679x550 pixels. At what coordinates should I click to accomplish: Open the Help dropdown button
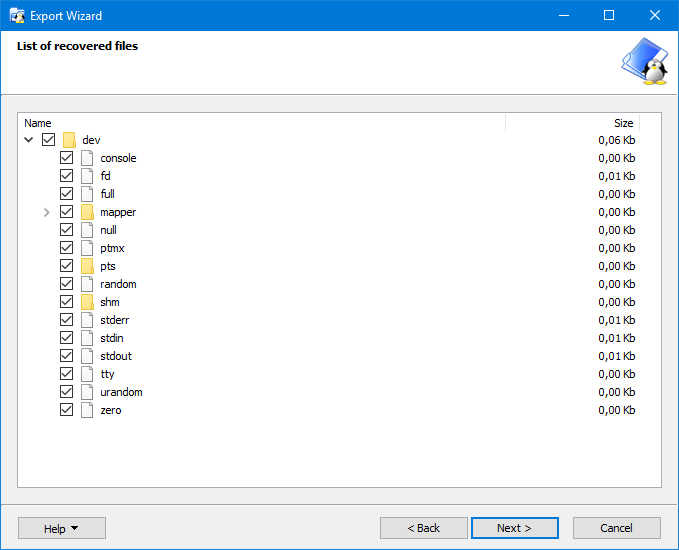coord(62,528)
